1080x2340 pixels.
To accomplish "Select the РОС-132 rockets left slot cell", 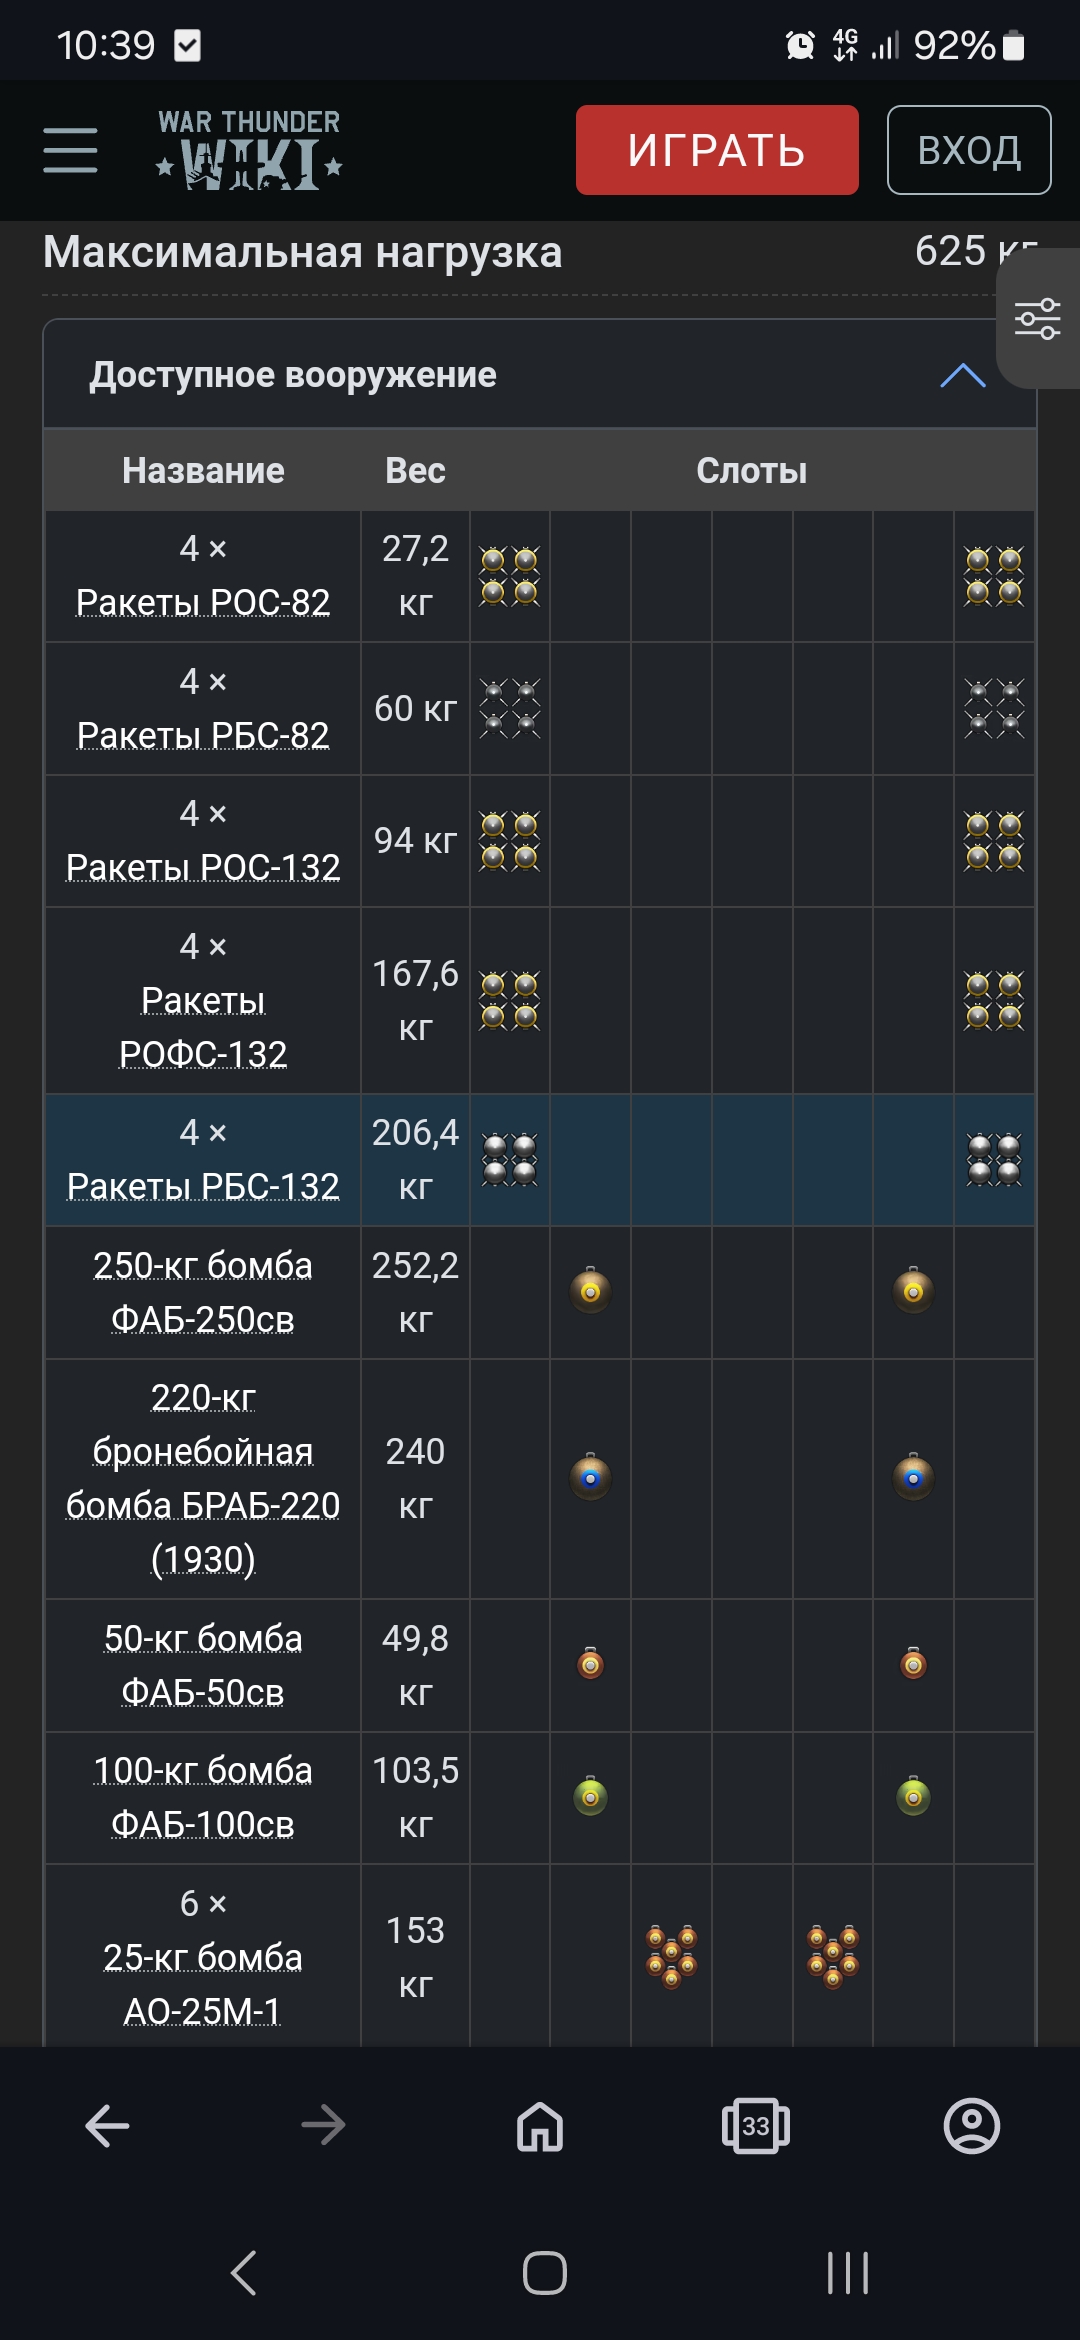I will point(510,841).
